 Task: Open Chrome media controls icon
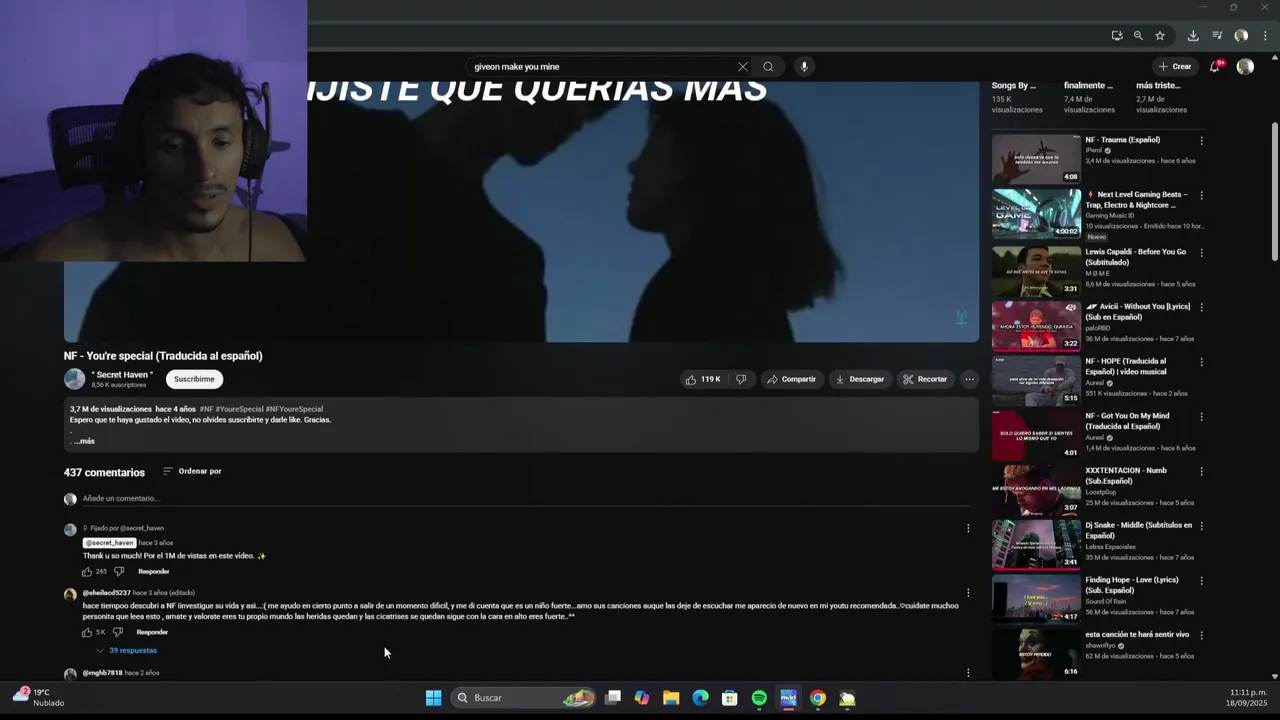(x=1217, y=36)
